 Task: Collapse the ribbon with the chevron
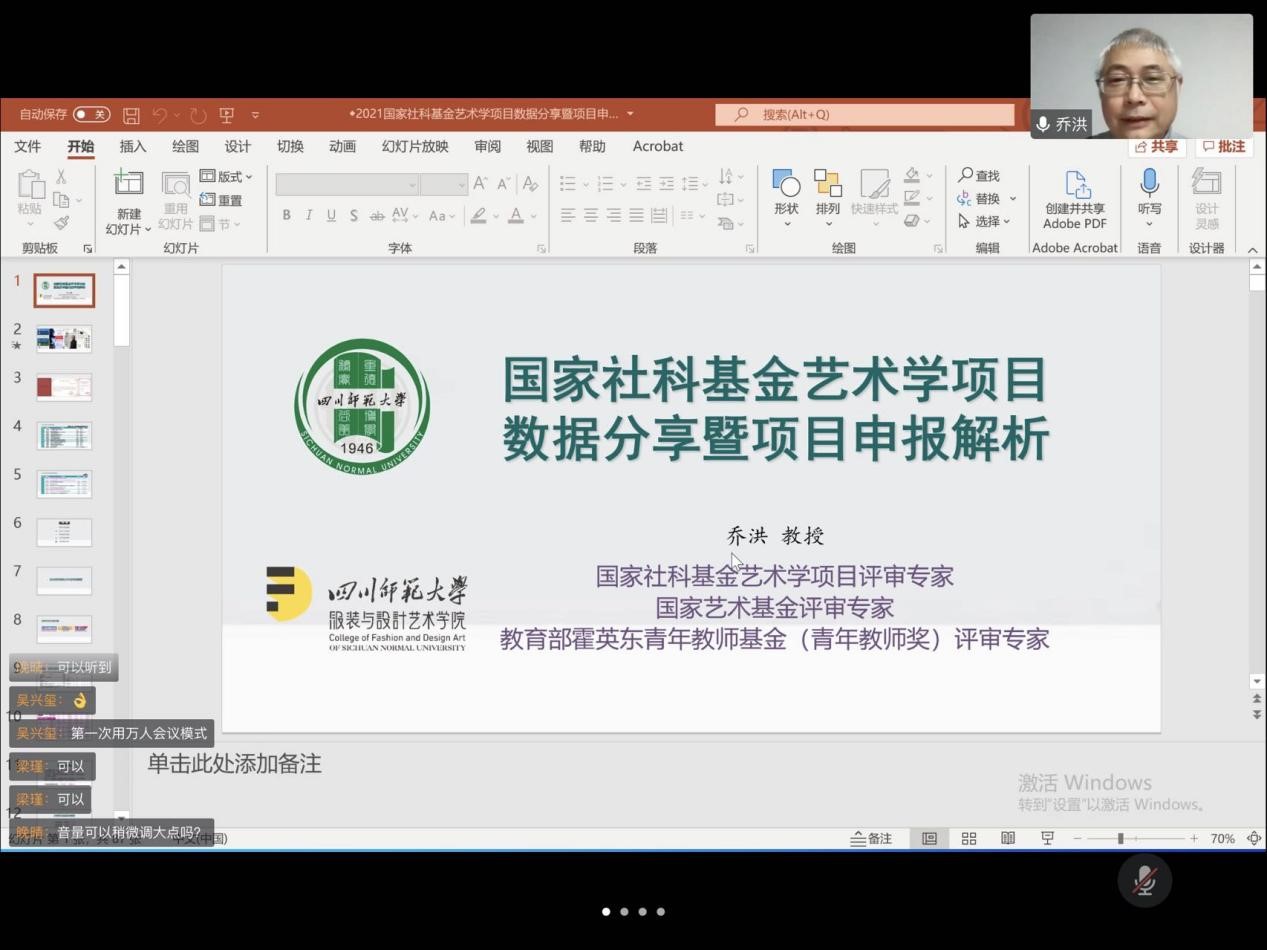1252,250
